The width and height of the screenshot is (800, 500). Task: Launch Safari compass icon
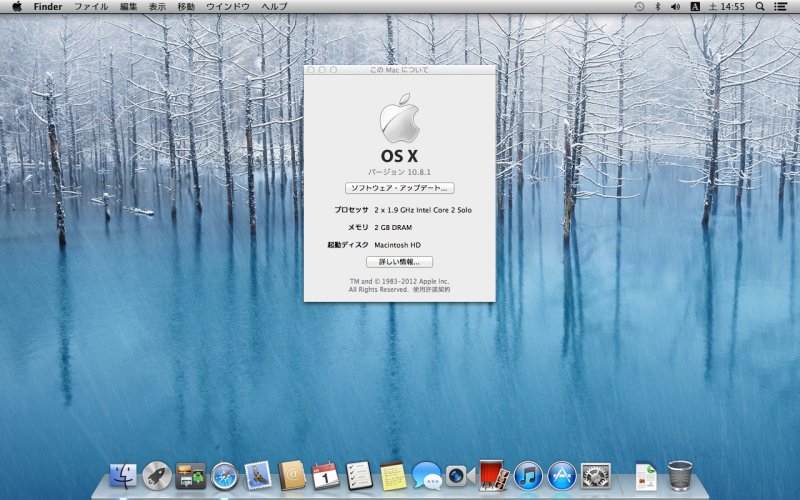(224, 476)
